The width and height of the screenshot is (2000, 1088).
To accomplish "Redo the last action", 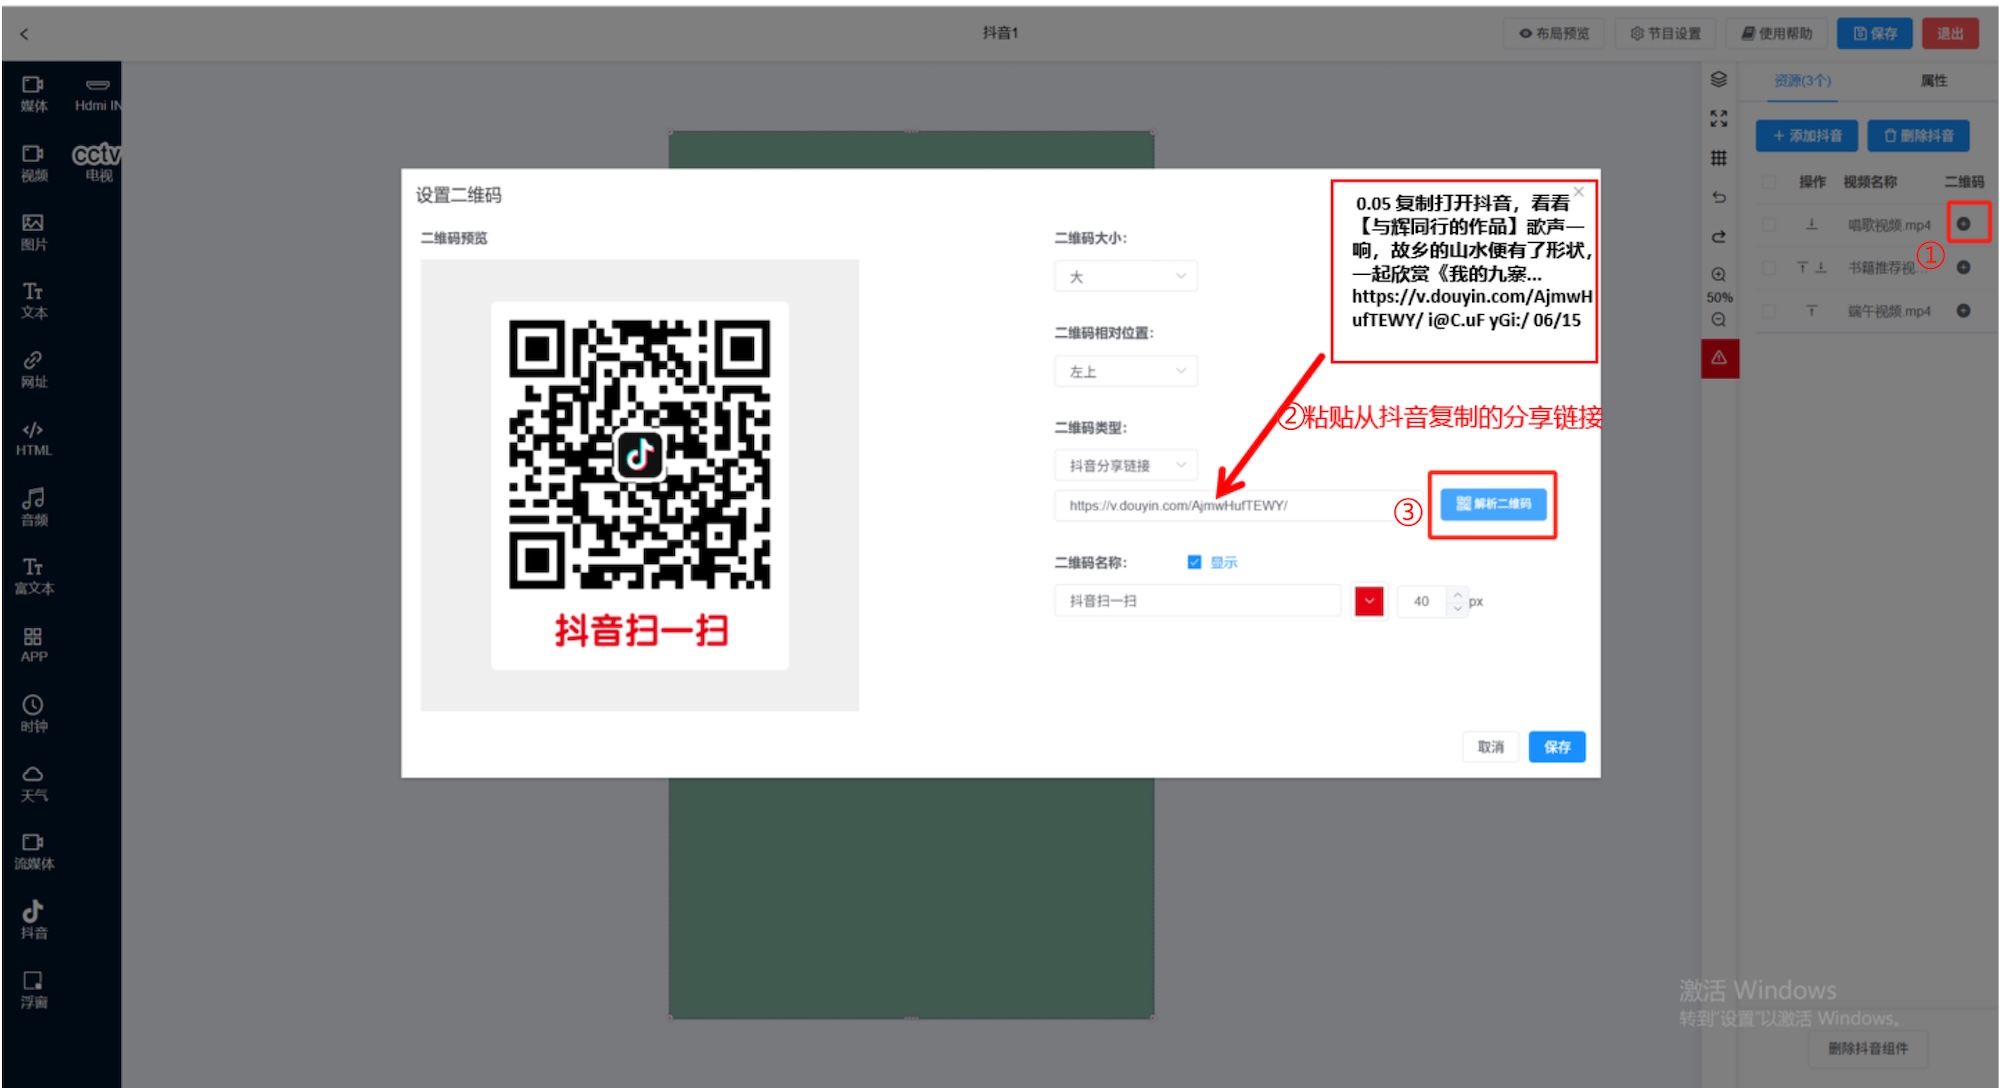I will coord(1719,237).
